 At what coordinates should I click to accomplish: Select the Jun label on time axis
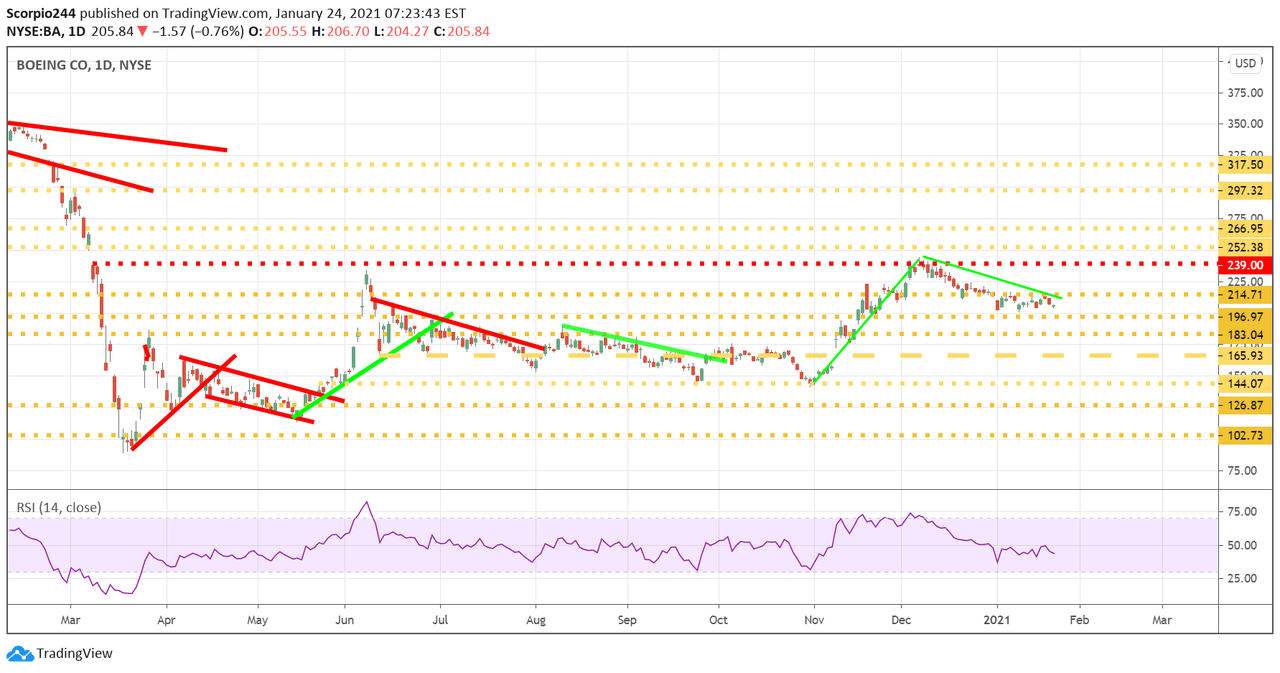point(345,620)
